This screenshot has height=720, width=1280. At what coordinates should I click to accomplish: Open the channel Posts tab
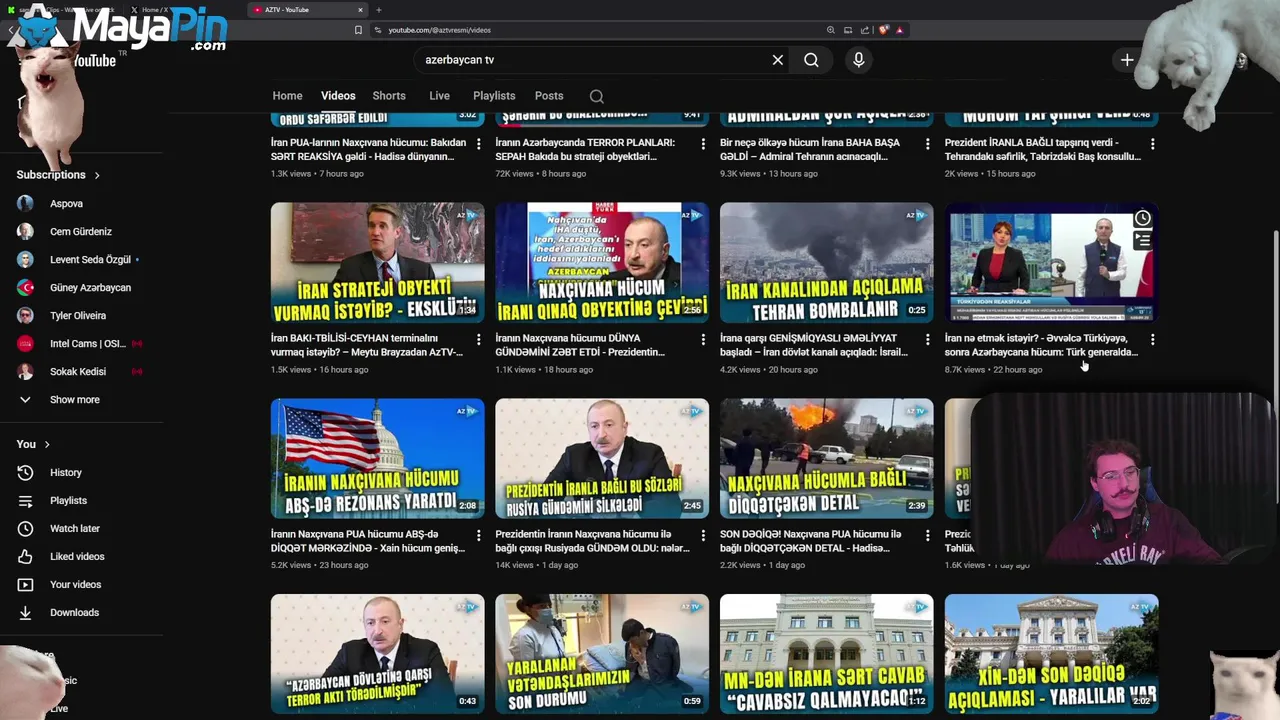(549, 96)
